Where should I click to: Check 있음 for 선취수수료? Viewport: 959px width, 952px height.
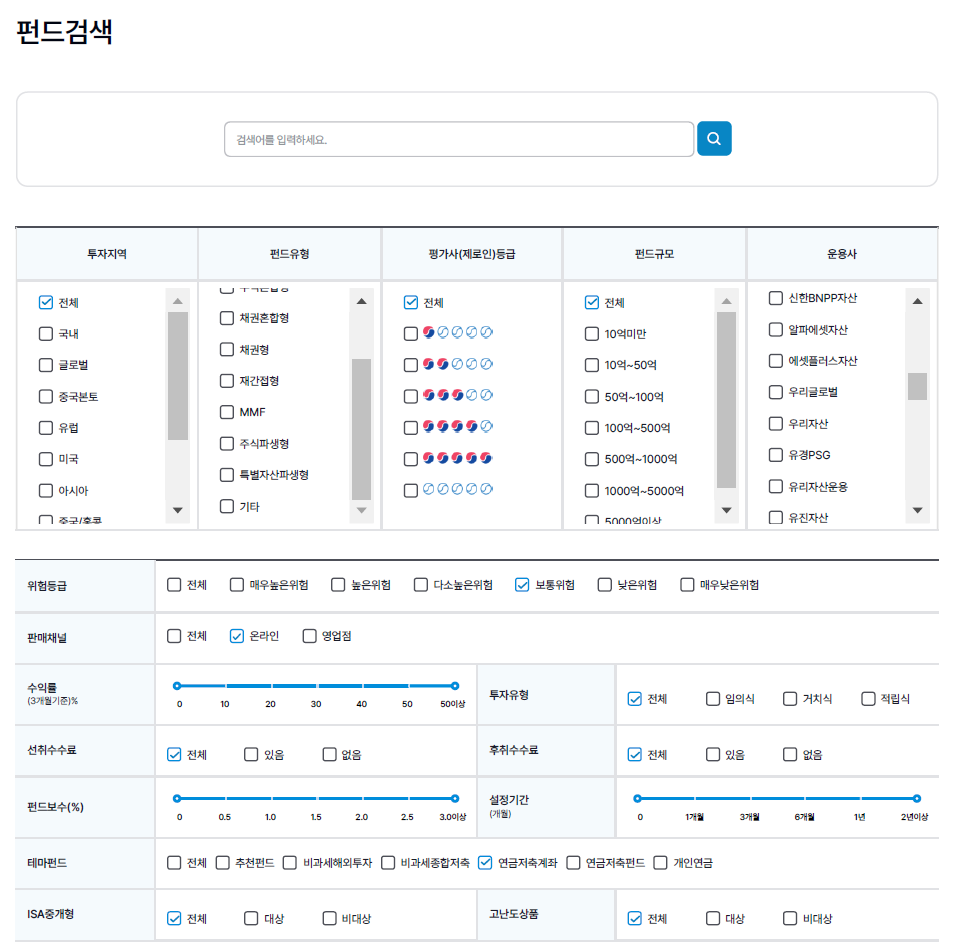coord(251,755)
